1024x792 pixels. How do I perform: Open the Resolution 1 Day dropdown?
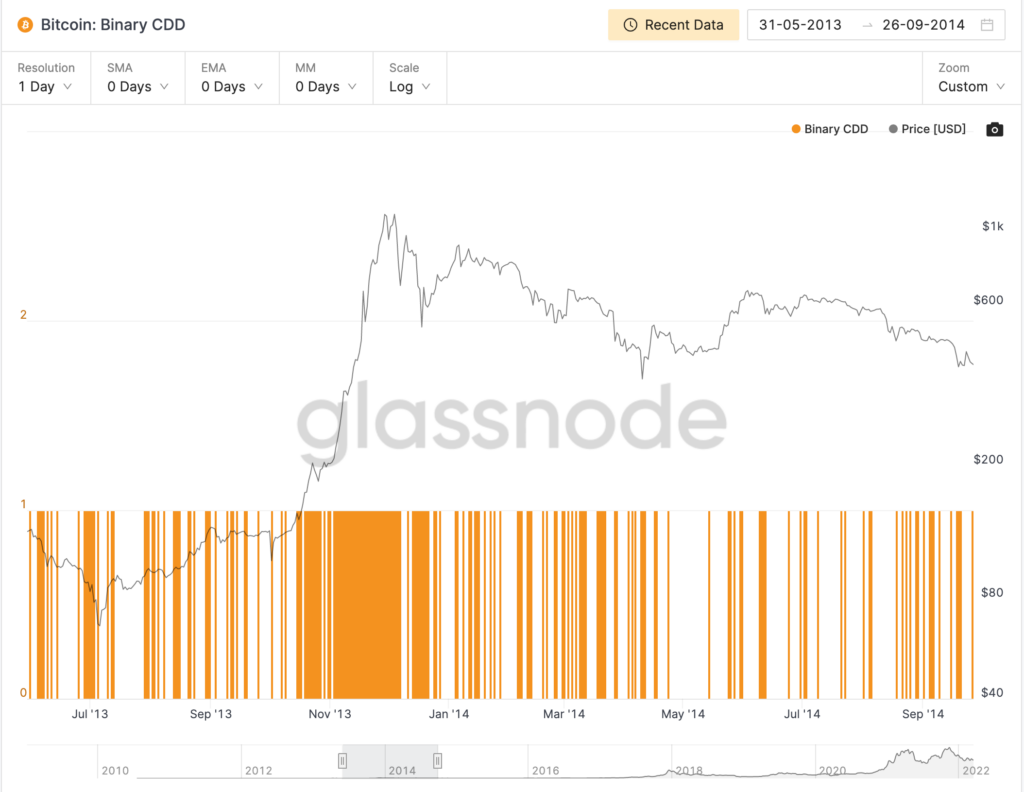[x=46, y=87]
